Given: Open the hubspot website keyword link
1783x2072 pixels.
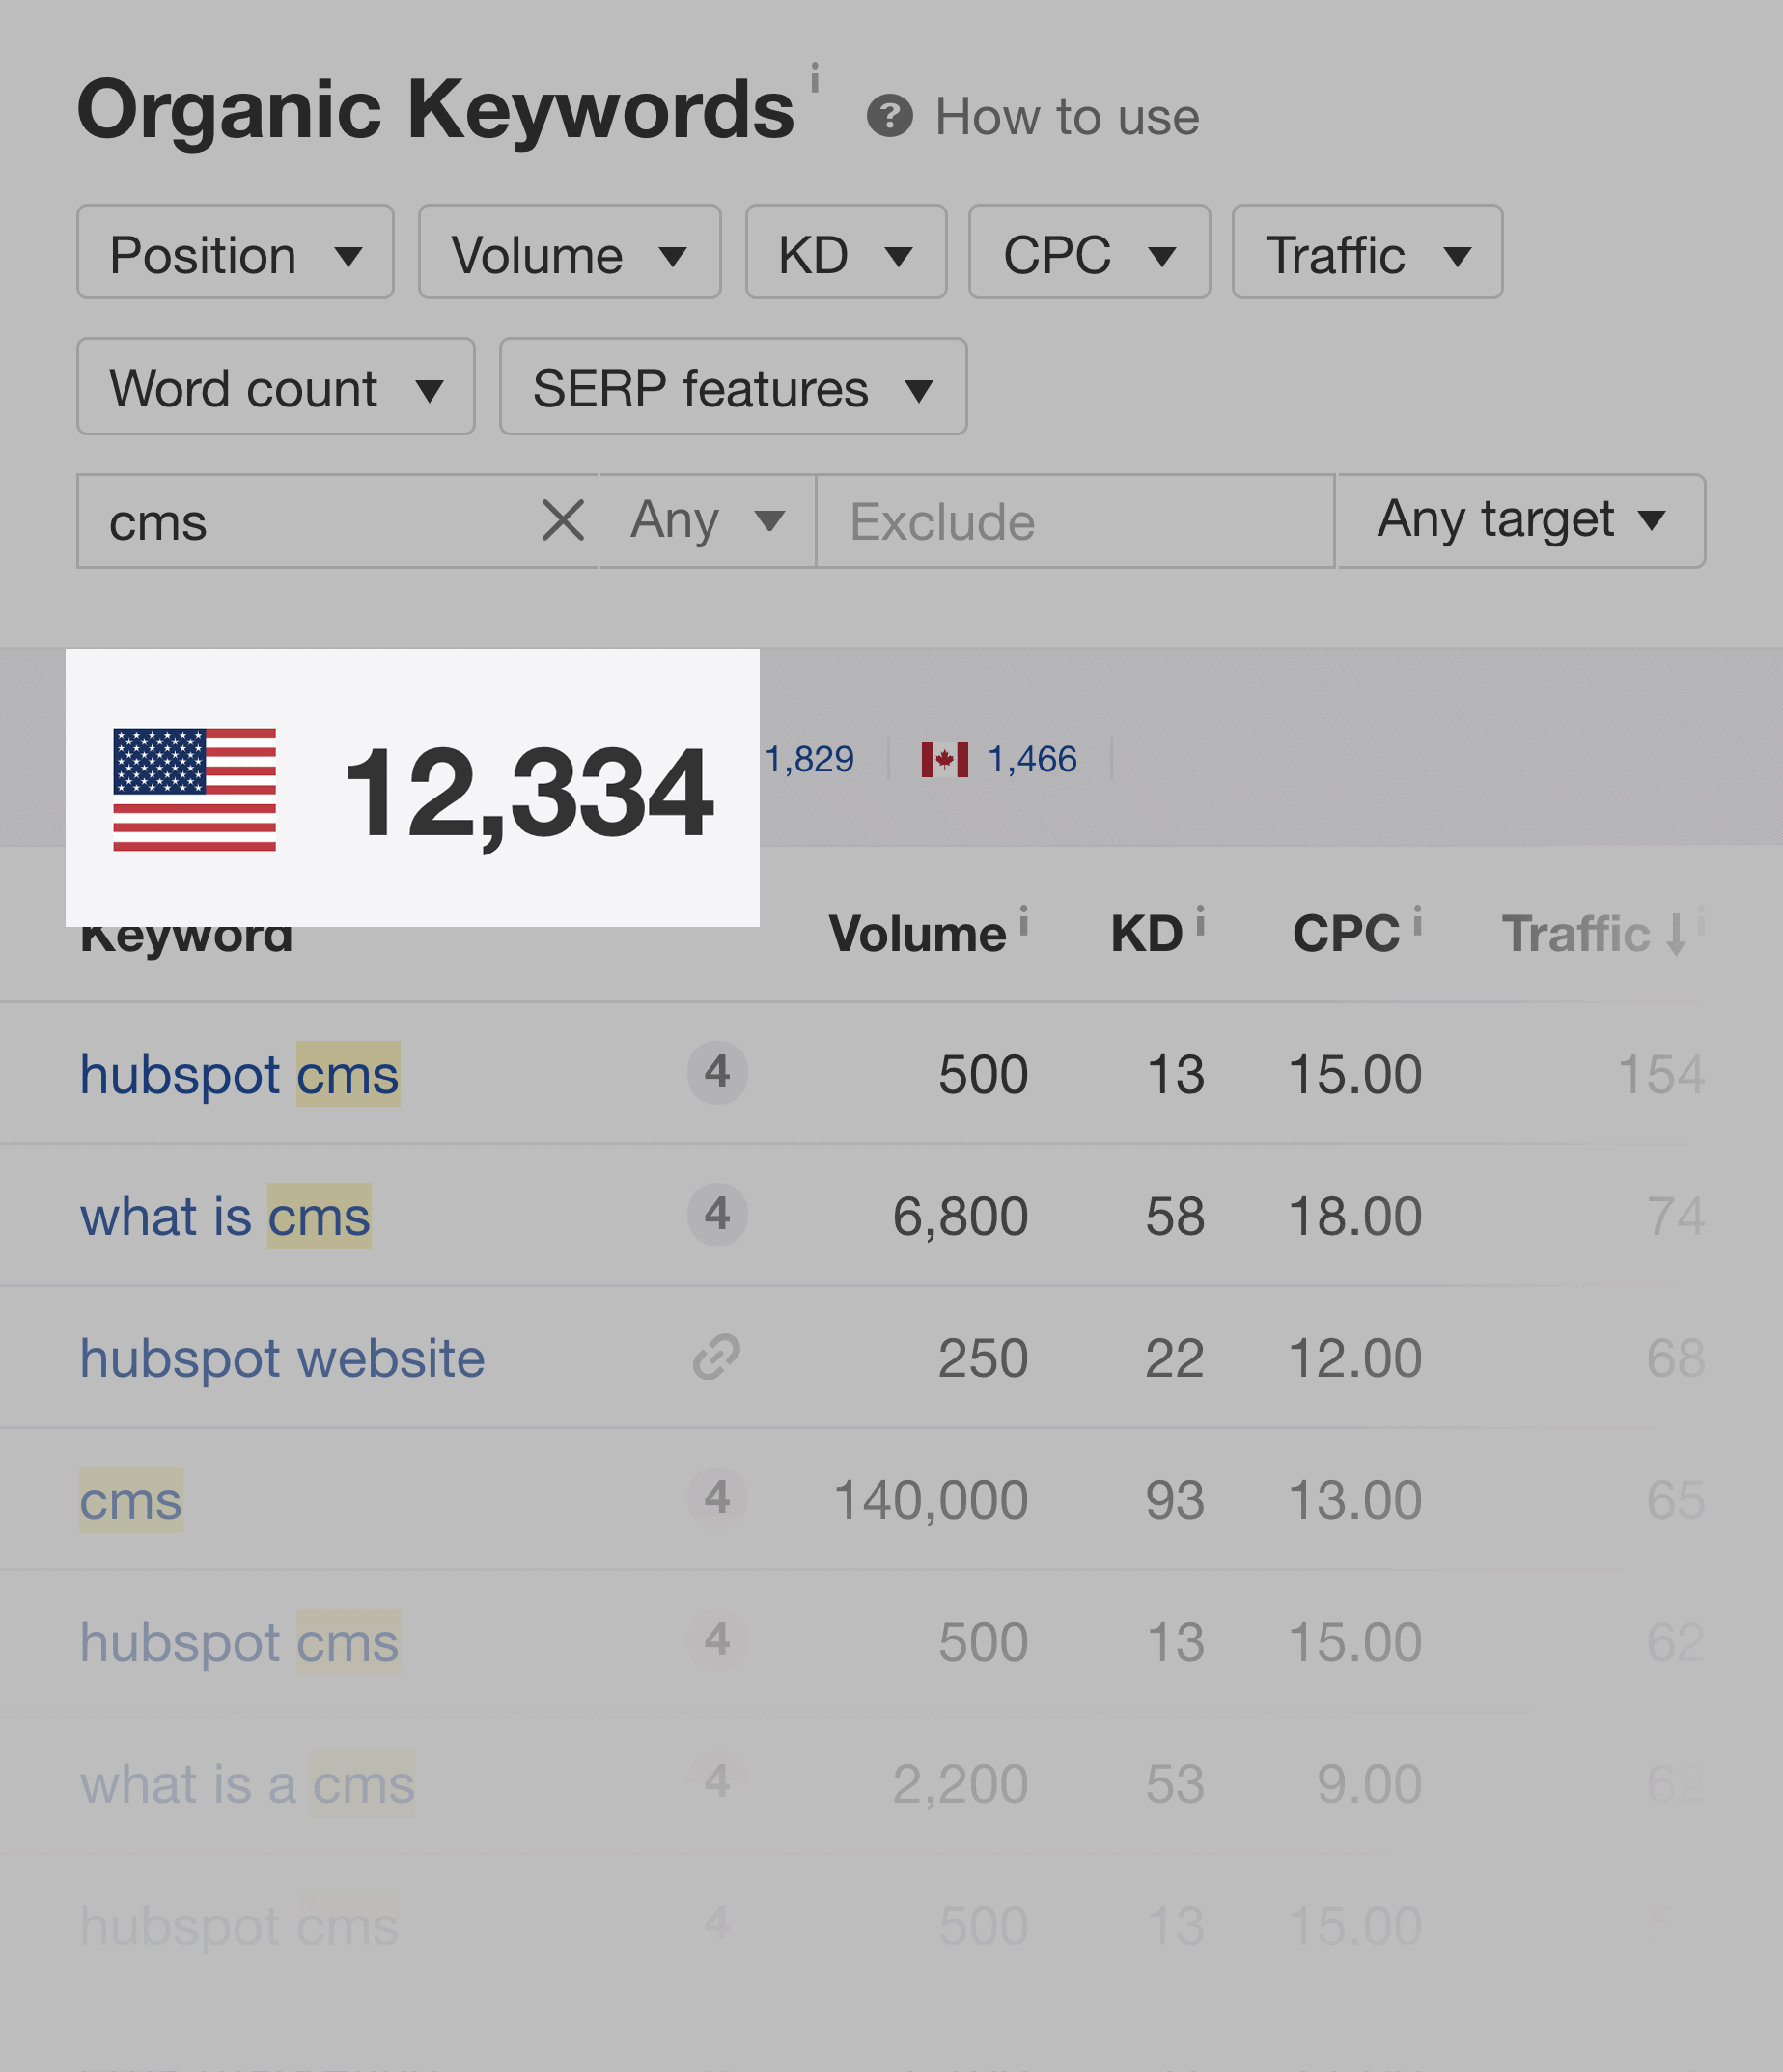Looking at the screenshot, I should tap(282, 1358).
